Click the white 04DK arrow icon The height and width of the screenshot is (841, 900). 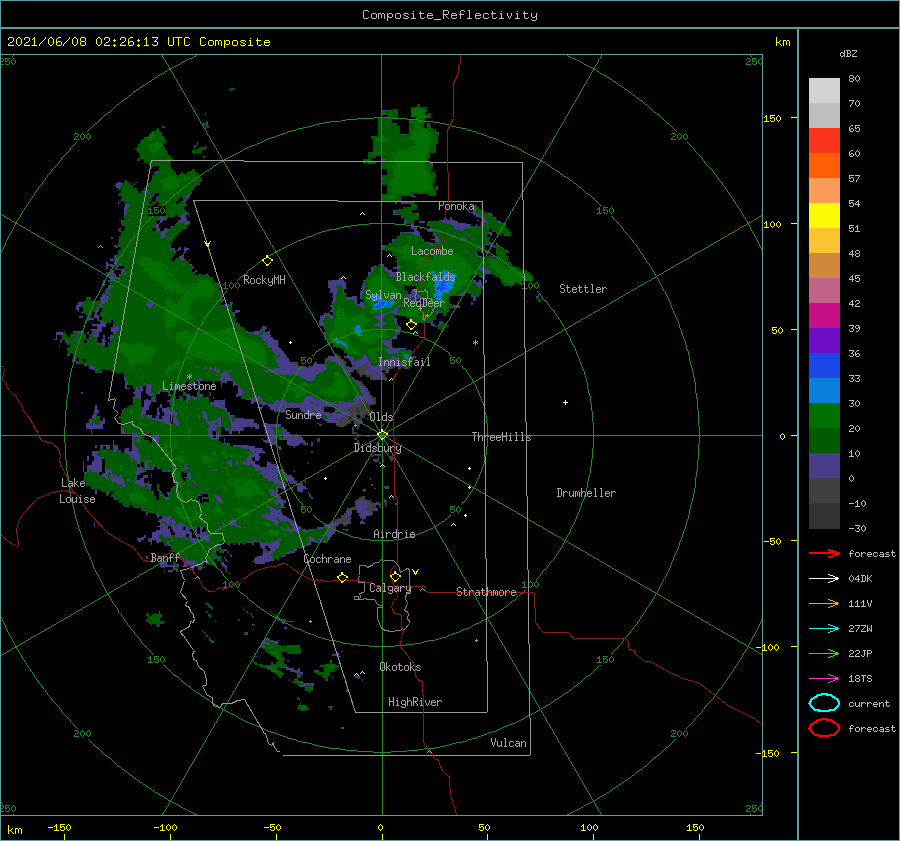(824, 578)
